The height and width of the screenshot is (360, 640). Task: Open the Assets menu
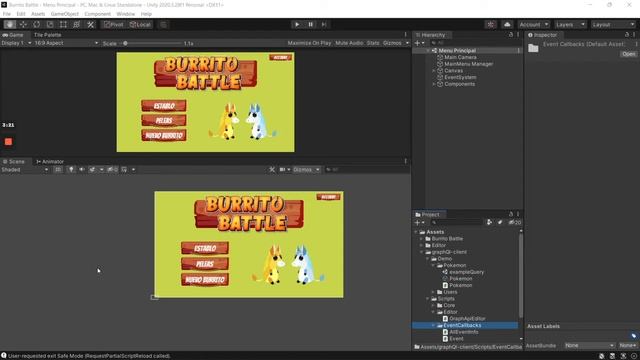[38, 14]
